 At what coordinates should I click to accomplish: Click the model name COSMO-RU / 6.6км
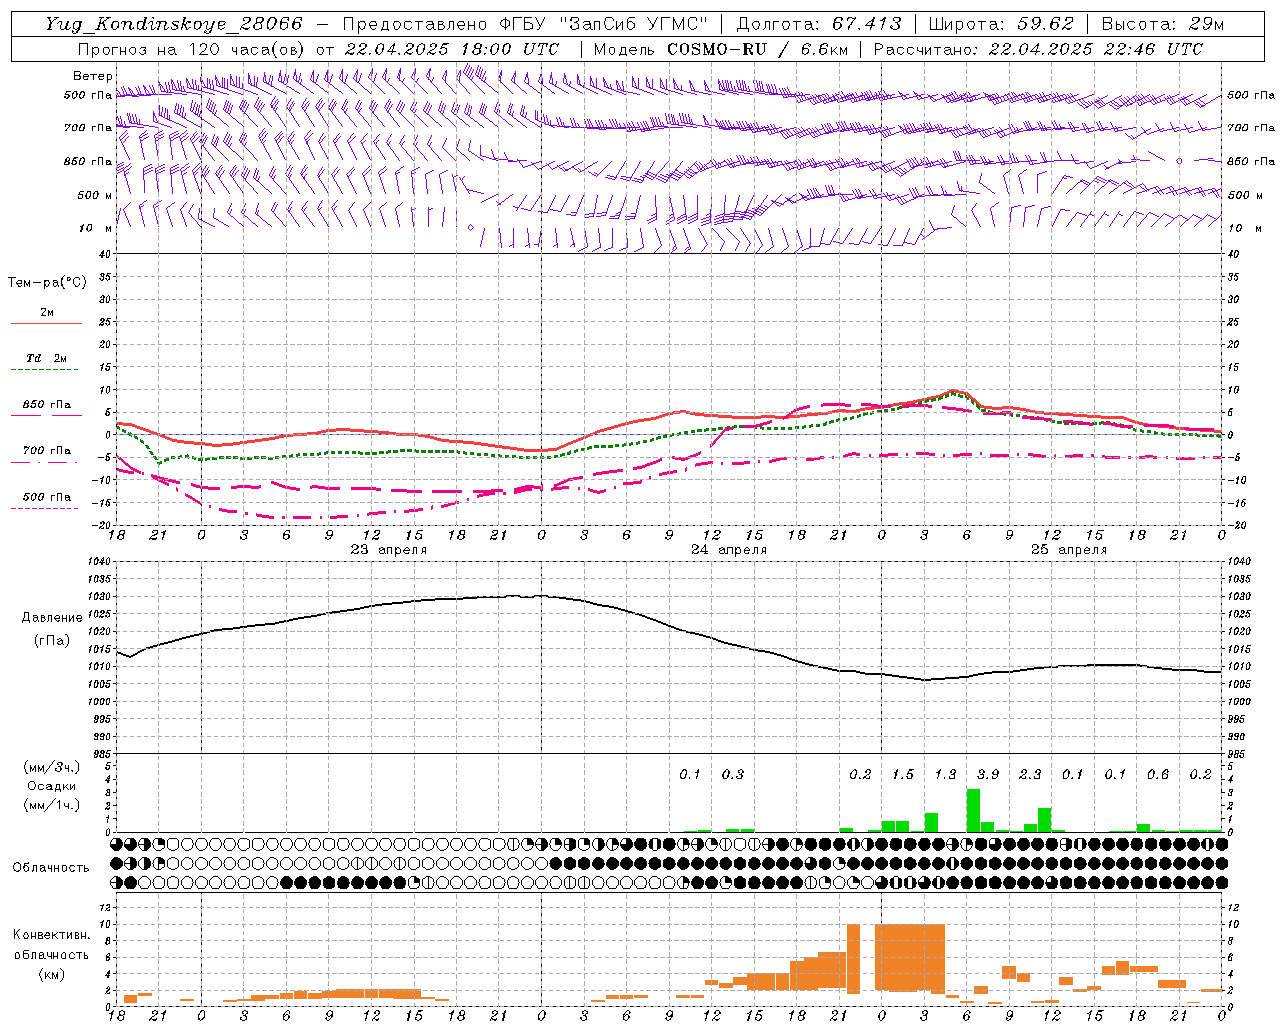(x=755, y=49)
